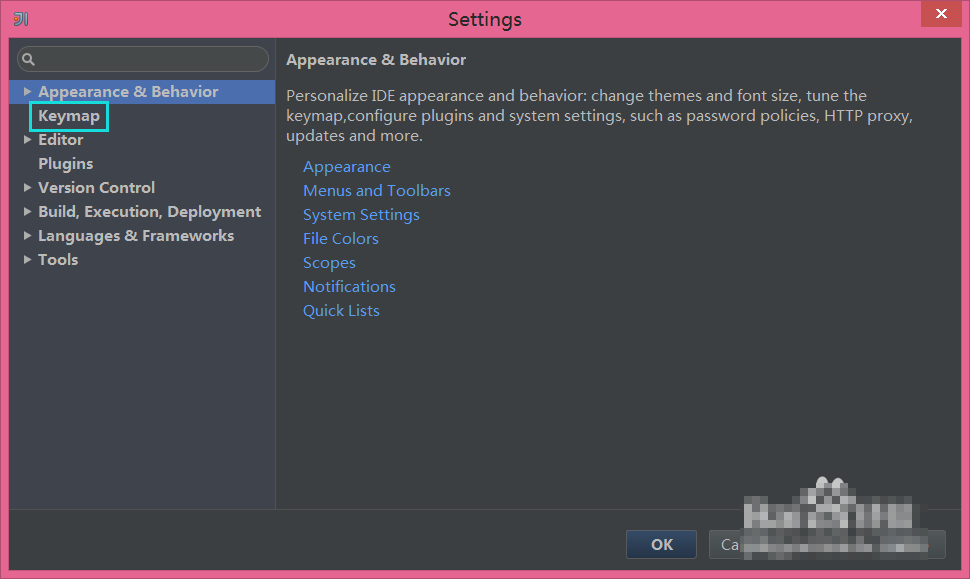Expand the Languages & Frameworks arrow
The width and height of the screenshot is (970, 579).
point(28,236)
